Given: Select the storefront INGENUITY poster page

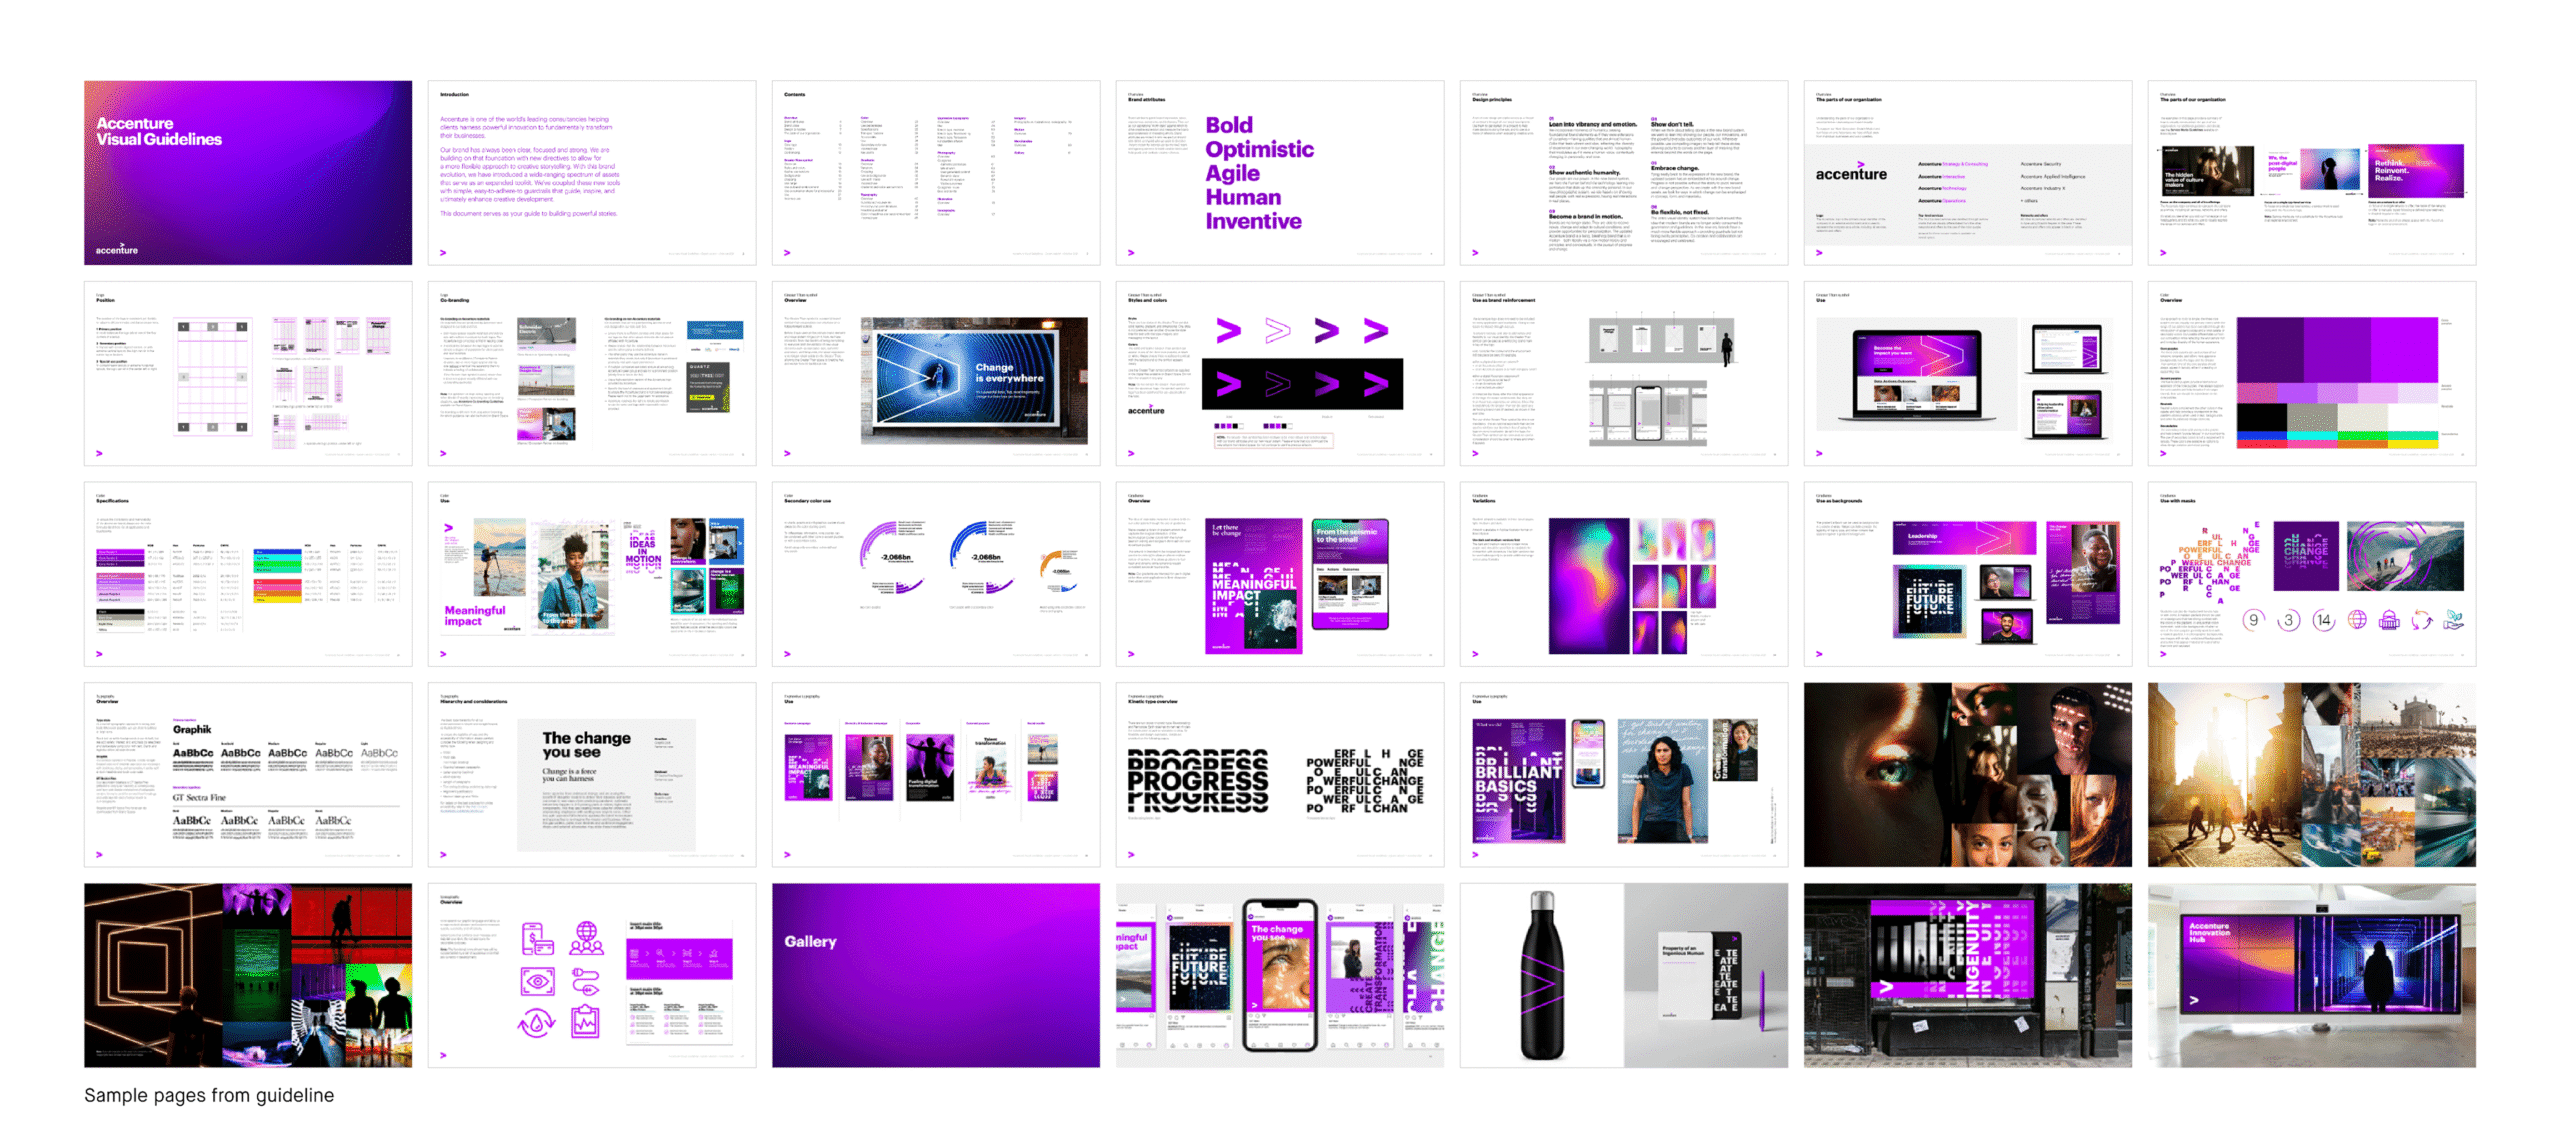Looking at the screenshot, I should click(x=1967, y=975).
